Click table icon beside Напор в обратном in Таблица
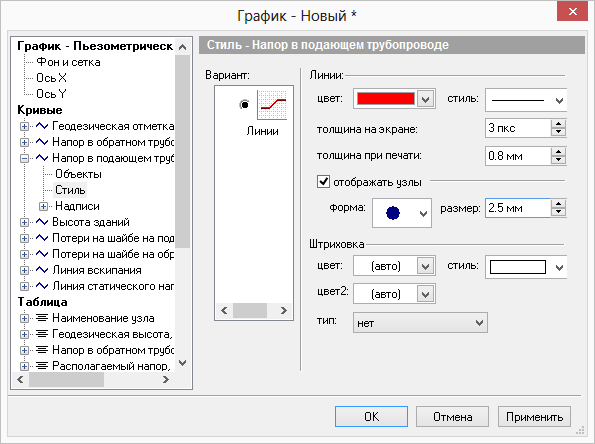Screen dimensions: 595x444 coord(42,350)
